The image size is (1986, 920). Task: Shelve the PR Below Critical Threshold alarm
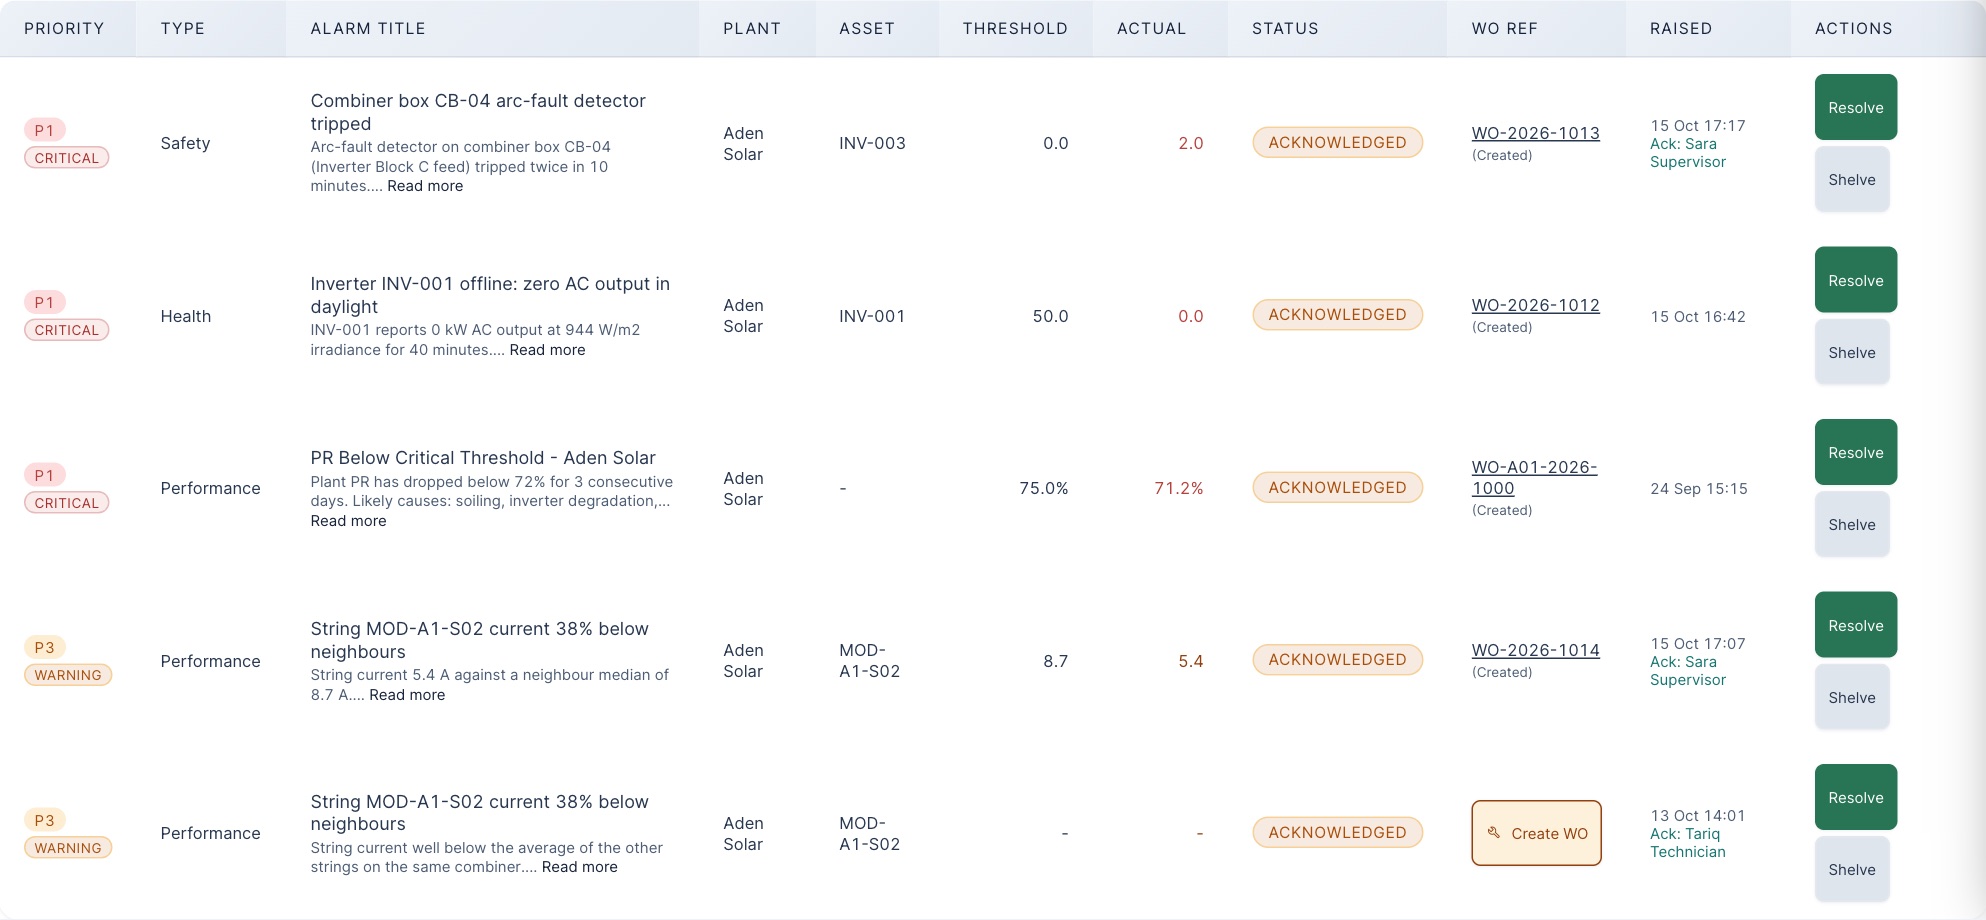(1851, 524)
